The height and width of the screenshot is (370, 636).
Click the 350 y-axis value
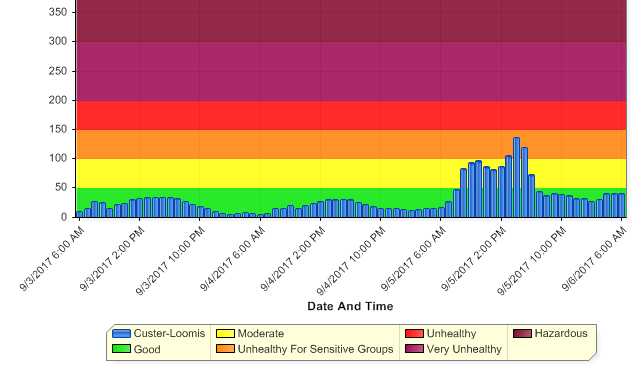58,12
